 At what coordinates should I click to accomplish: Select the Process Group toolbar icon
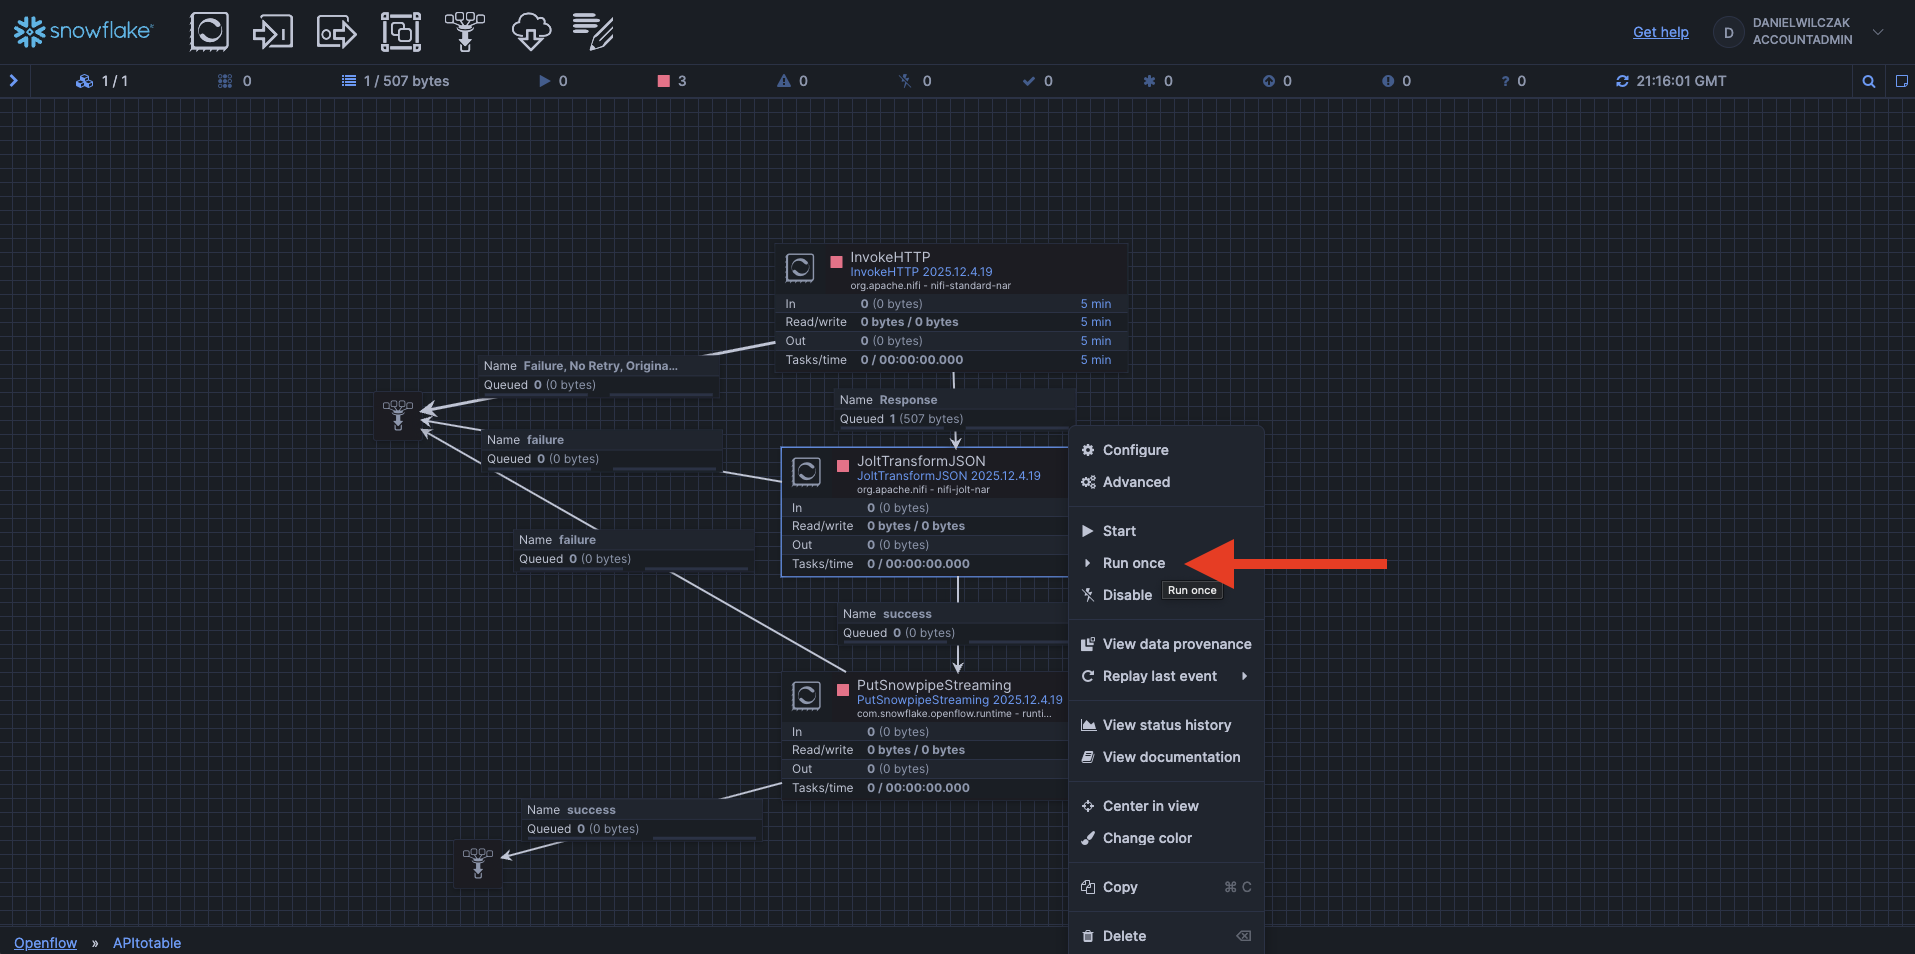pyautogui.click(x=400, y=32)
